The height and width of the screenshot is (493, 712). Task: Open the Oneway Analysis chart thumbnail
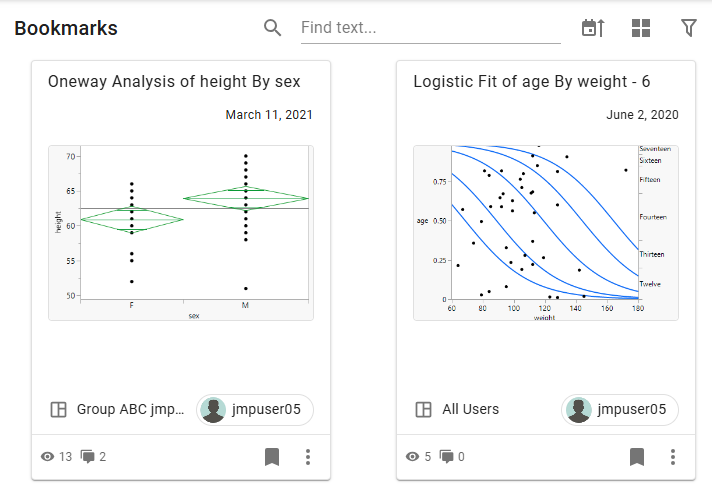pos(181,233)
